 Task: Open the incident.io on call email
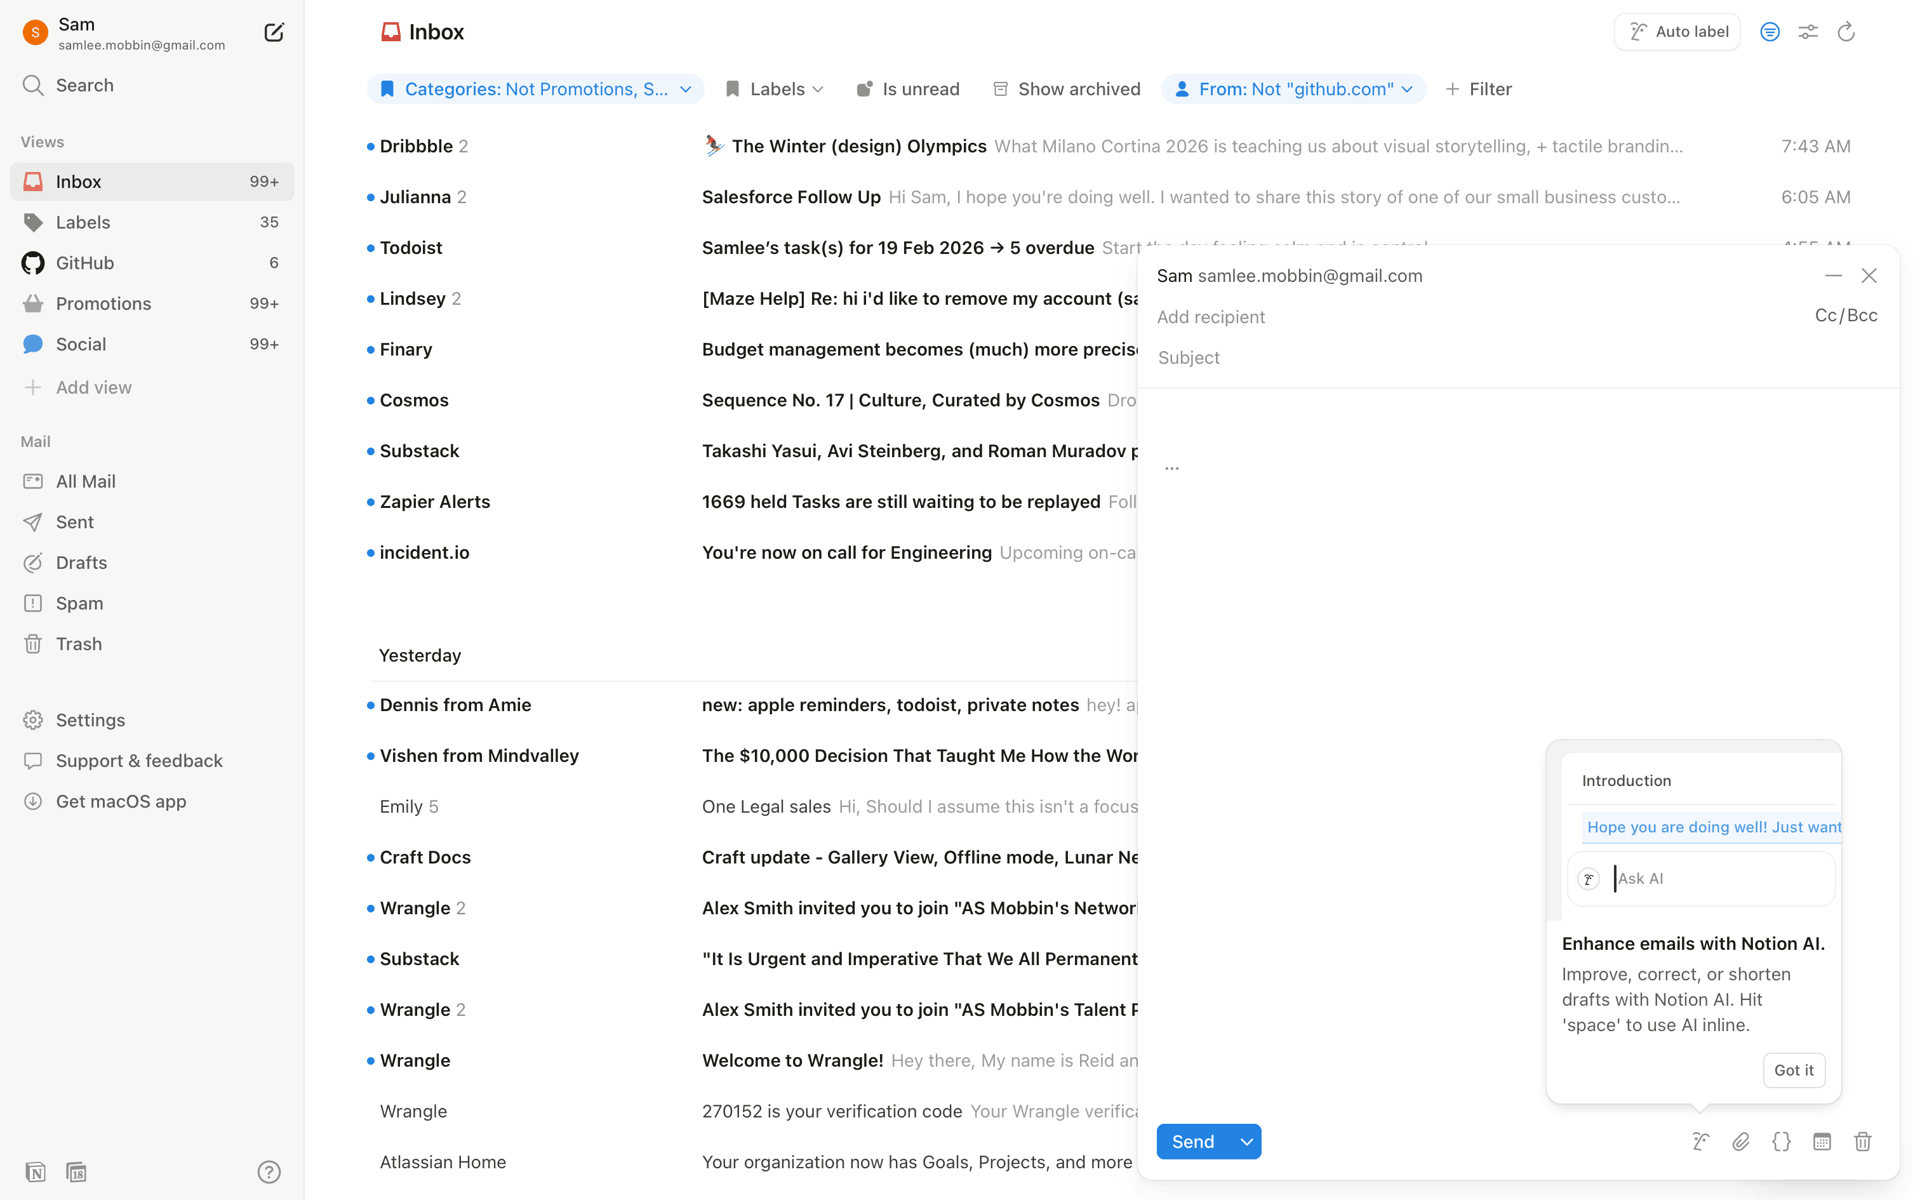[752, 552]
